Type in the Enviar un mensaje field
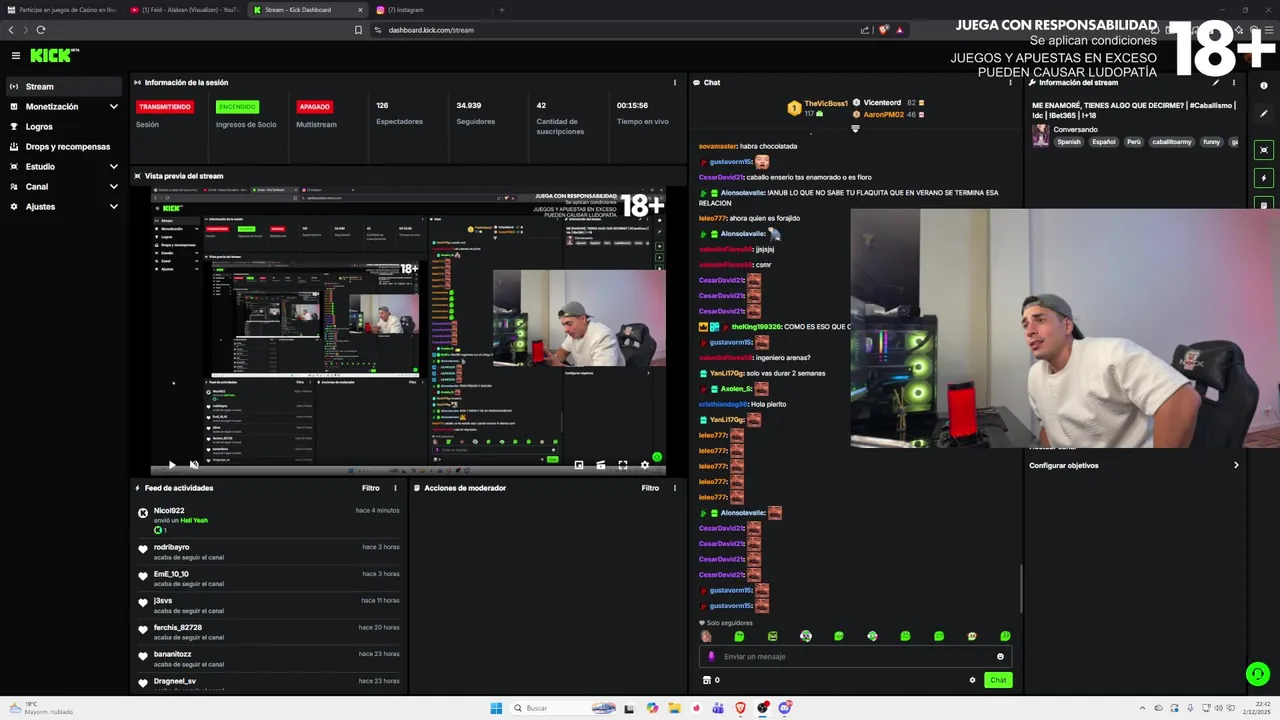The image size is (1280, 720). (854, 657)
